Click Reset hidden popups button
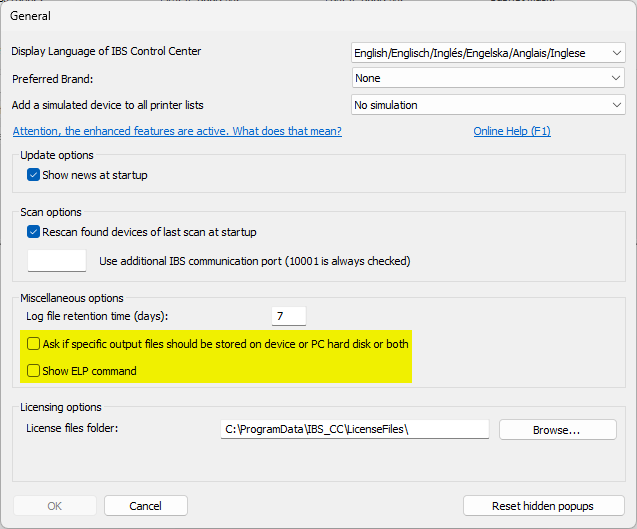 coord(543,506)
